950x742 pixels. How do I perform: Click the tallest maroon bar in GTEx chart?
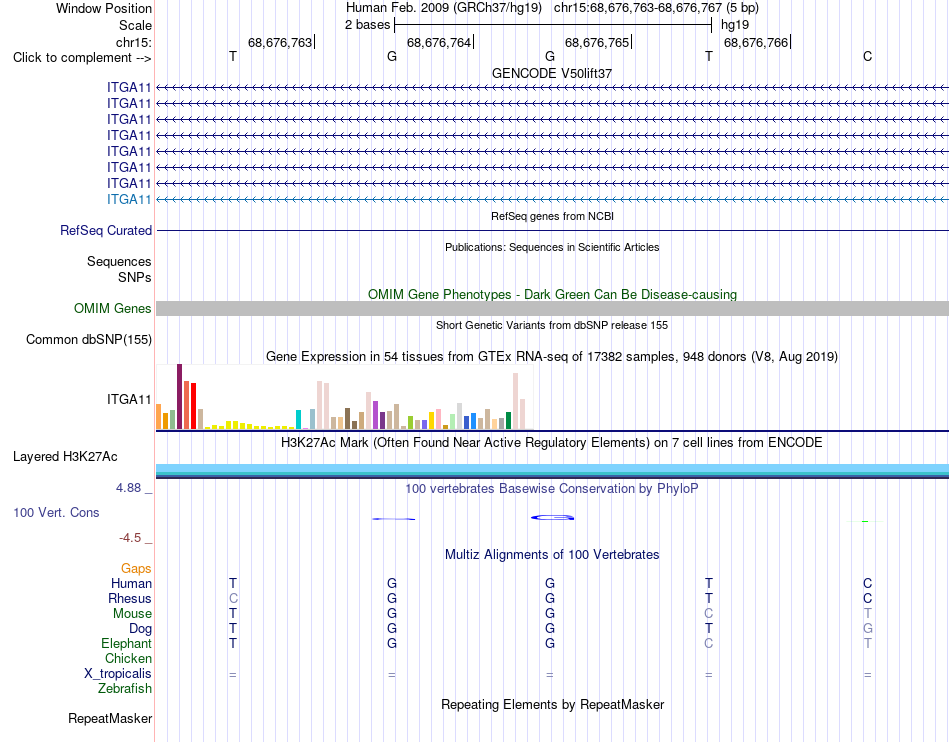pos(179,397)
